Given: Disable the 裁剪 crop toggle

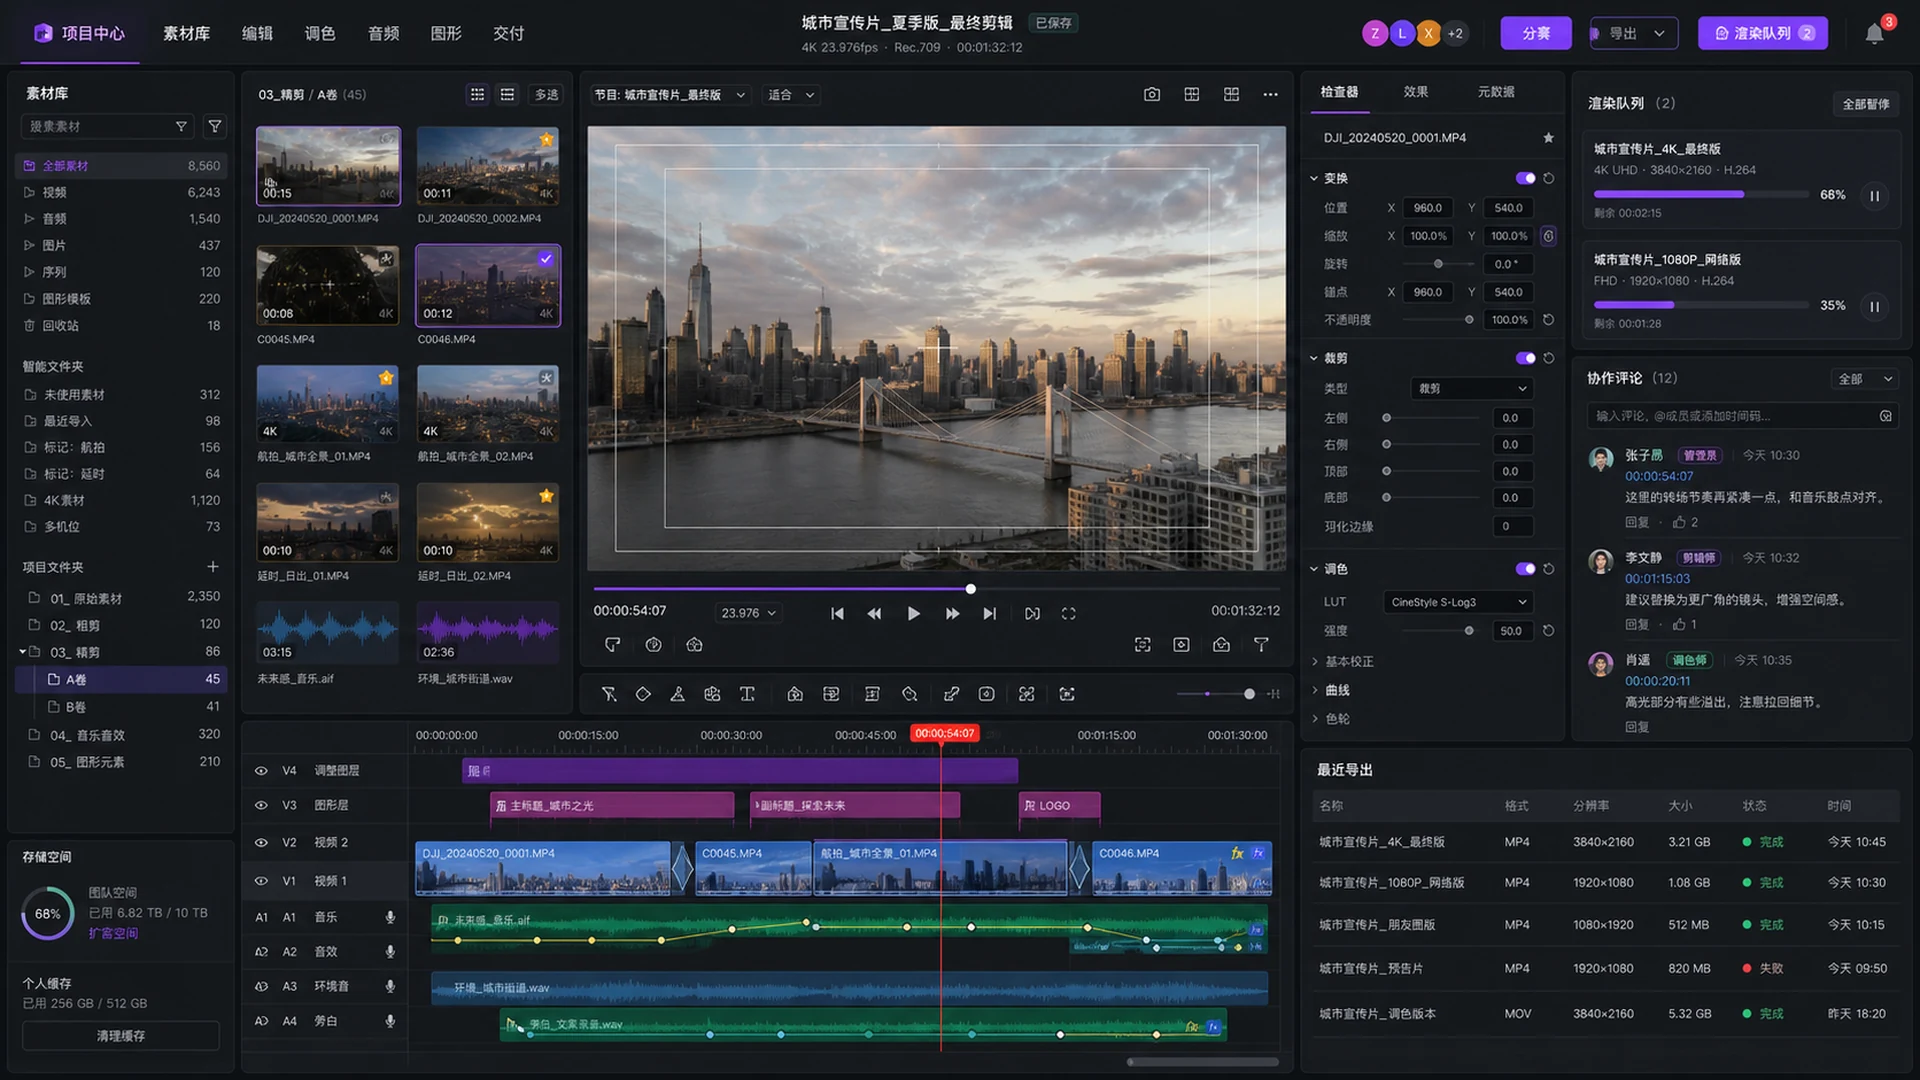Looking at the screenshot, I should (1525, 358).
